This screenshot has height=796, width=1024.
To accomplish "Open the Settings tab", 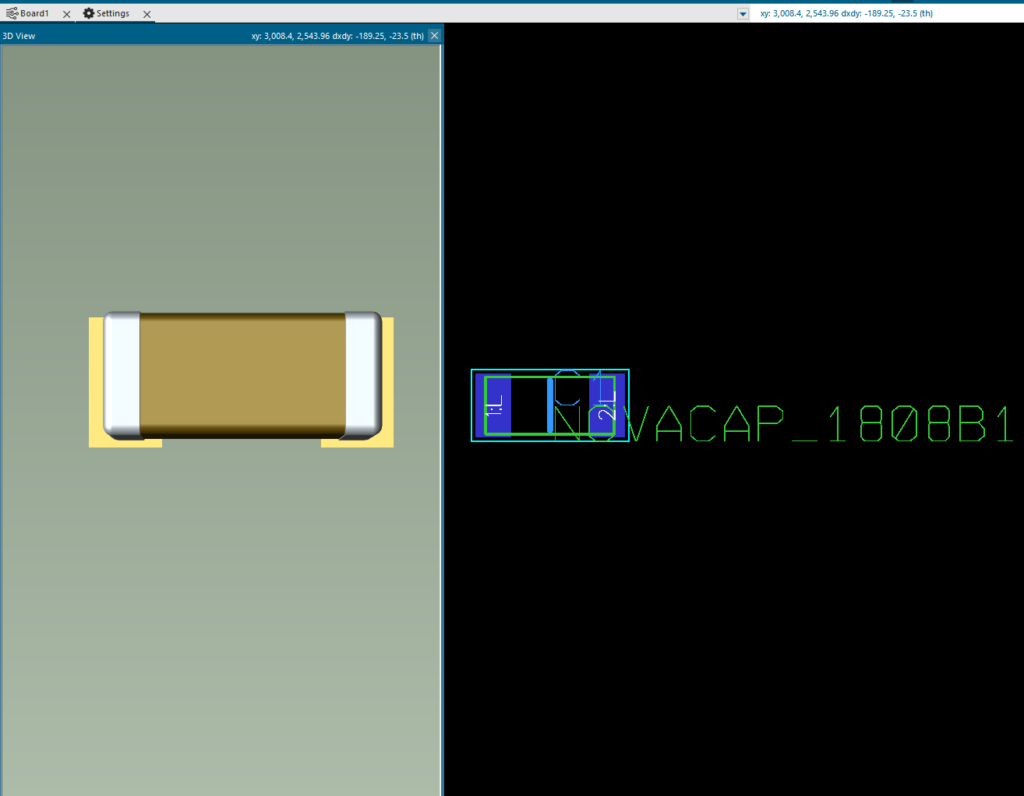I will (x=112, y=14).
